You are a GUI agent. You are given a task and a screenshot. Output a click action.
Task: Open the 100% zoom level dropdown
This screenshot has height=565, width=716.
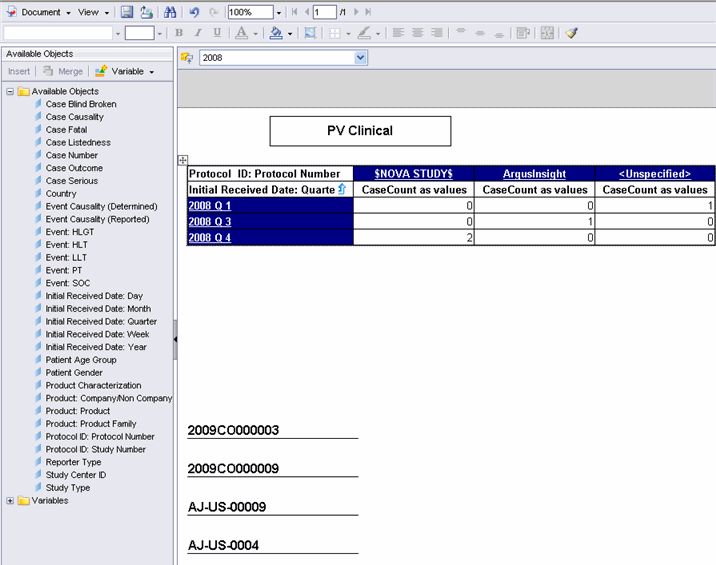pyautogui.click(x=277, y=12)
